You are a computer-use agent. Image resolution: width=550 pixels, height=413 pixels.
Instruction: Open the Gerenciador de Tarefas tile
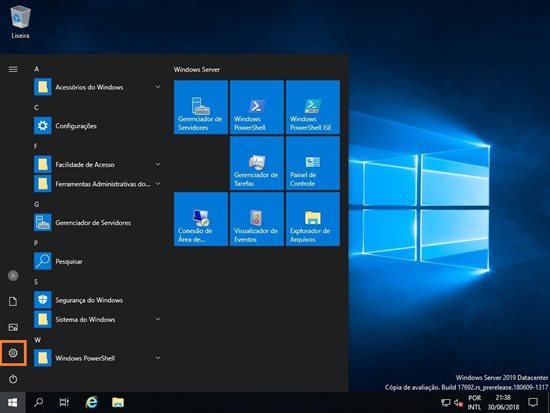257,163
